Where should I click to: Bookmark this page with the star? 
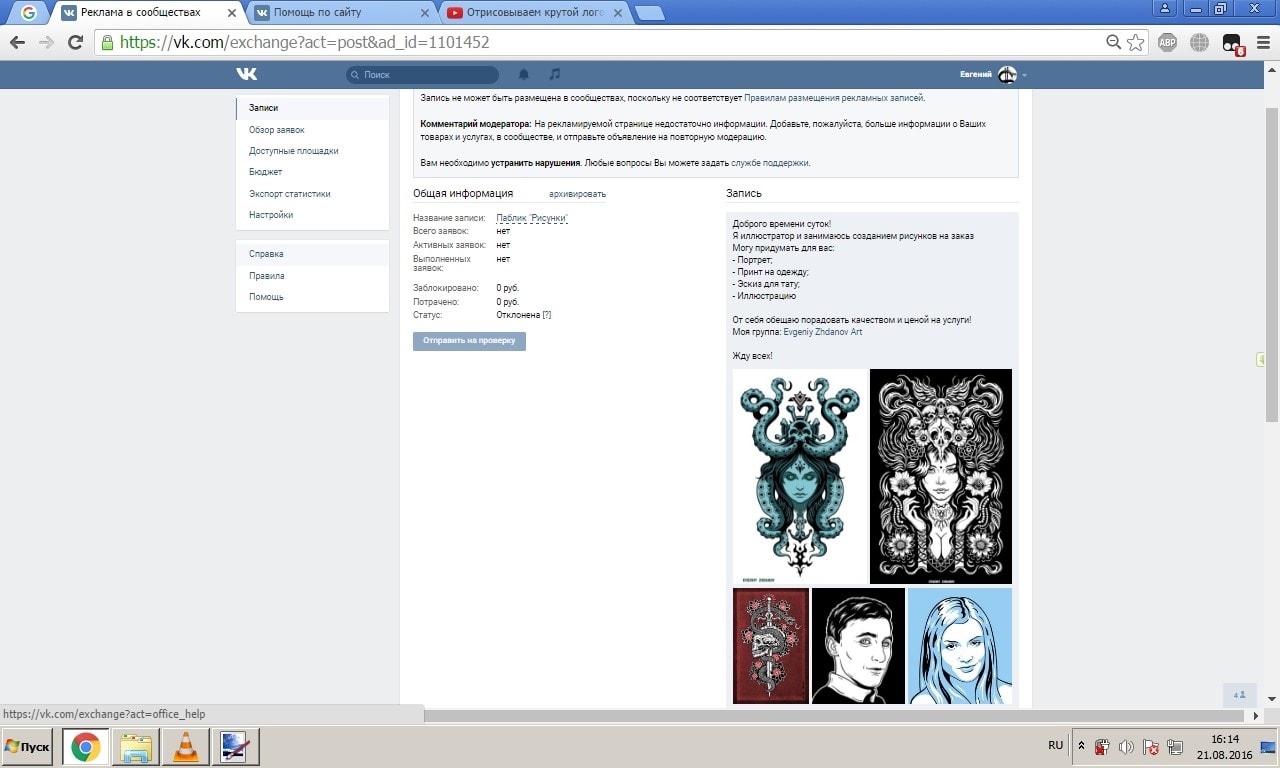(1136, 42)
